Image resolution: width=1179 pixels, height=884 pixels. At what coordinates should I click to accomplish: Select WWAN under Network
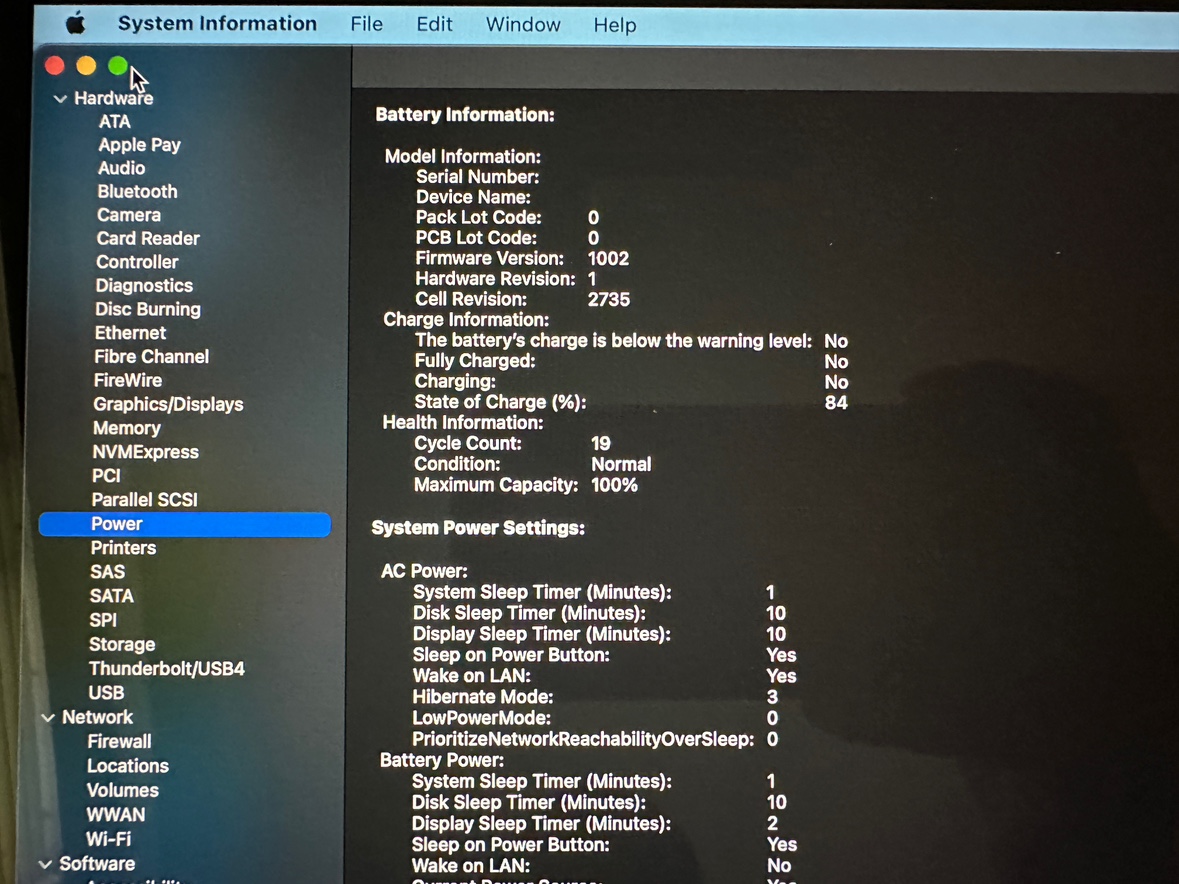pyautogui.click(x=116, y=815)
